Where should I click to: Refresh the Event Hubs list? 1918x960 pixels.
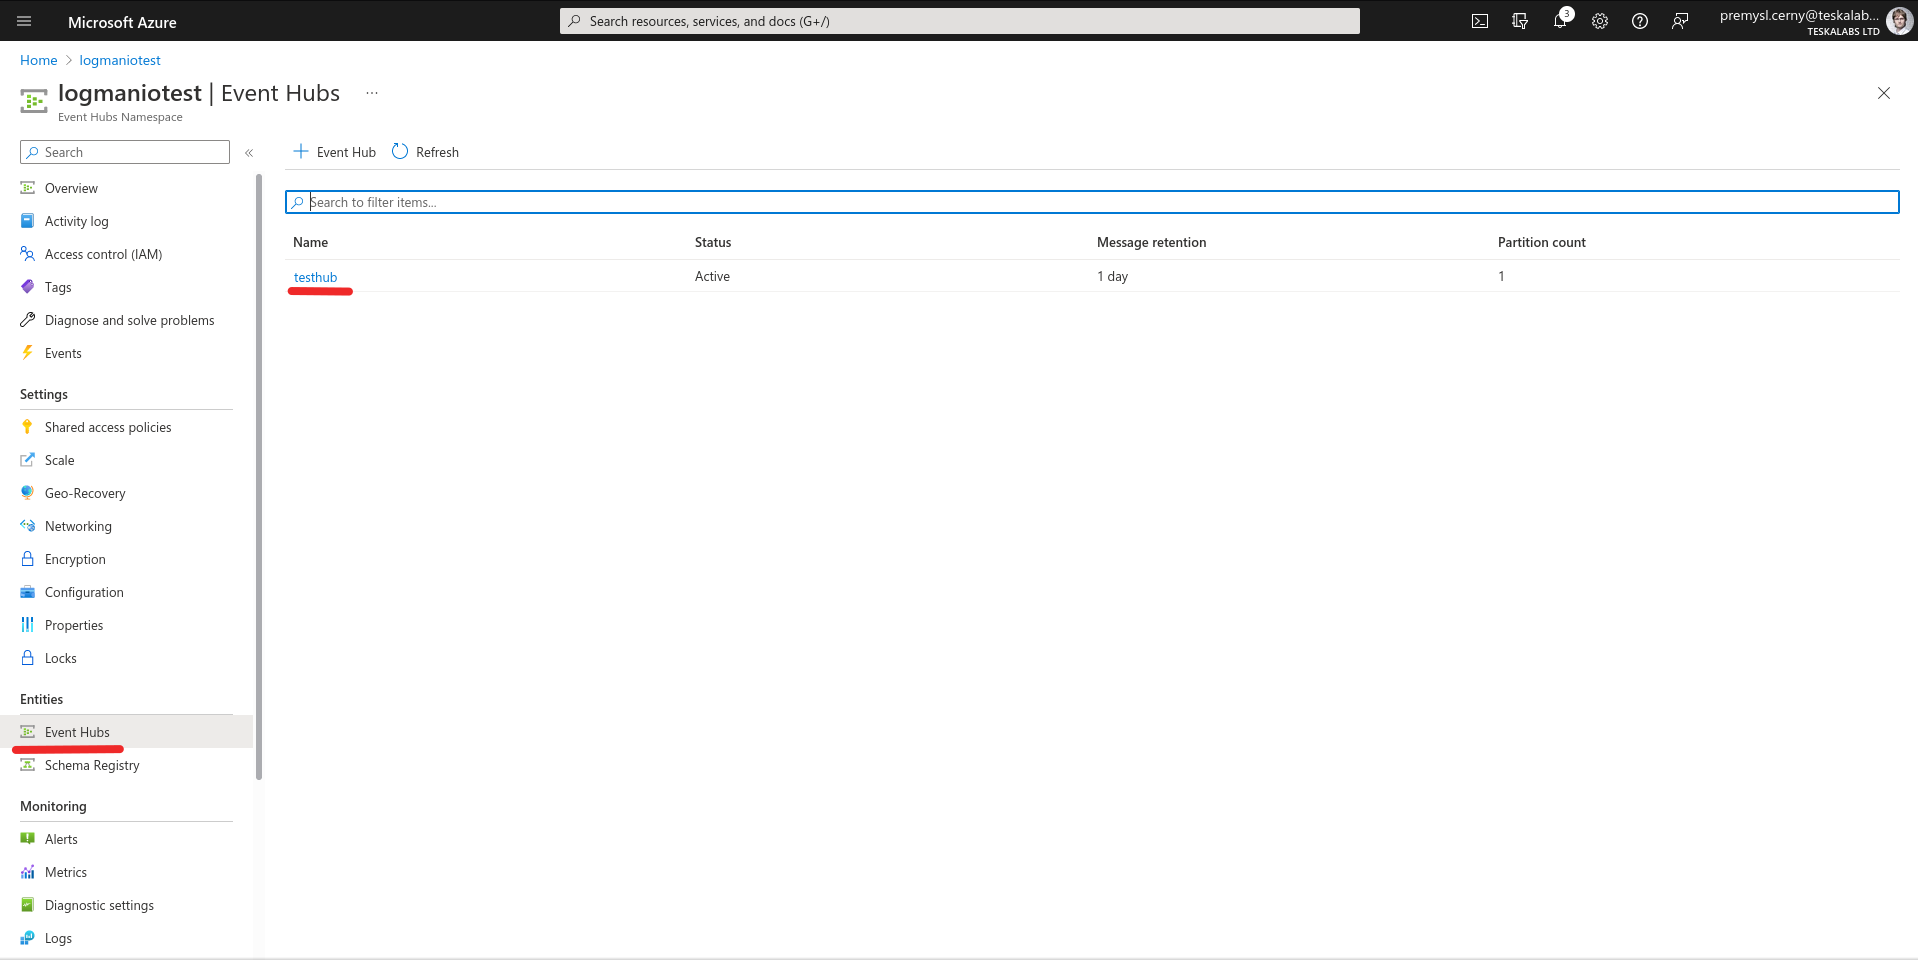(426, 152)
